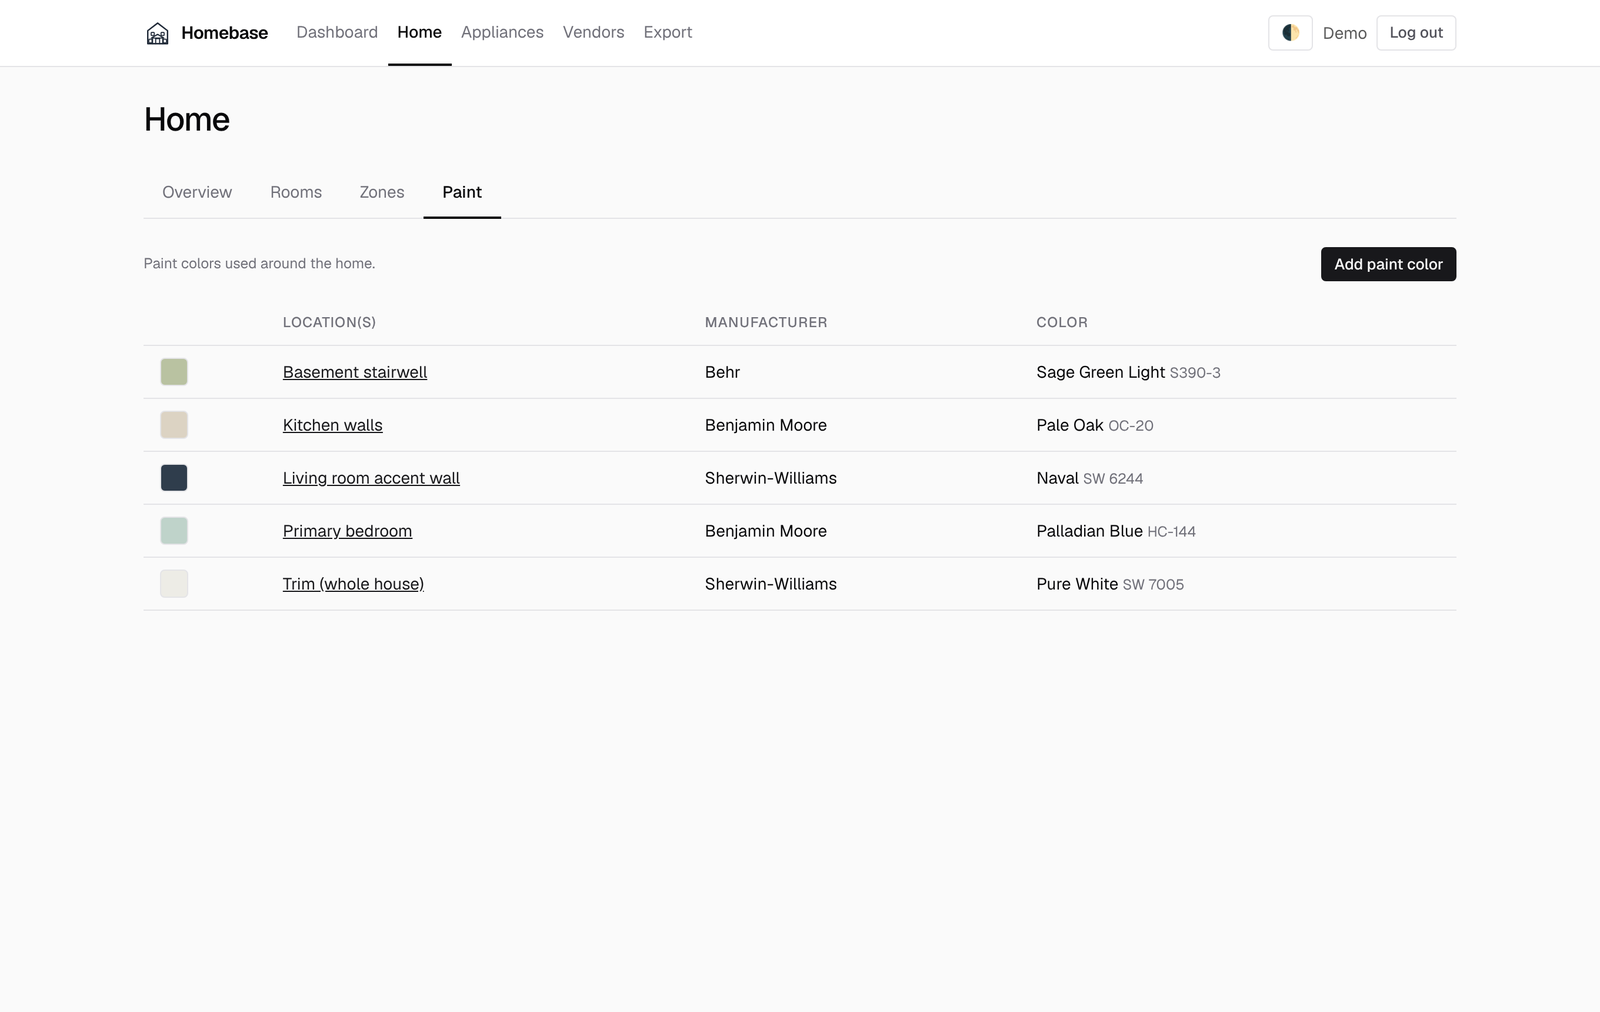Click the MANUFACTURER column header

coord(766,322)
